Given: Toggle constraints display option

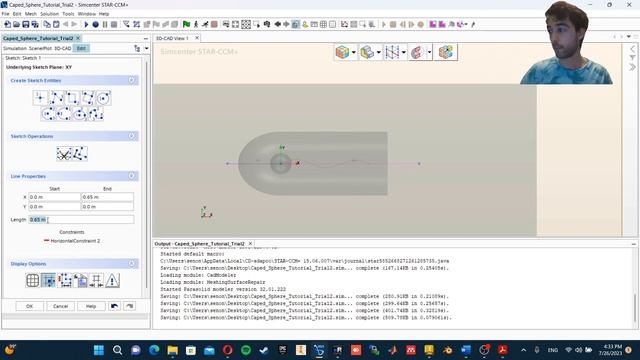Looking at the screenshot, I should coord(96,280).
